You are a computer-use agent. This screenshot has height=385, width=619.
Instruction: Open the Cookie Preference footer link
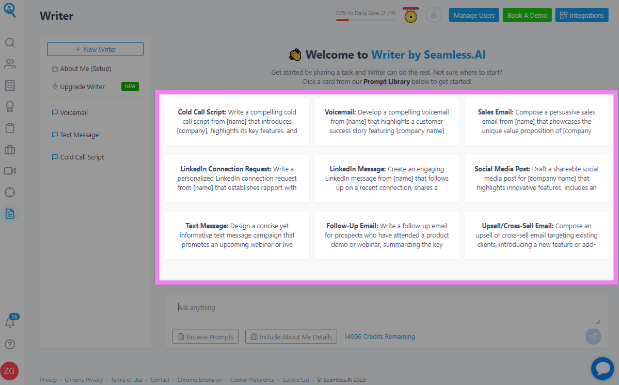tap(252, 380)
